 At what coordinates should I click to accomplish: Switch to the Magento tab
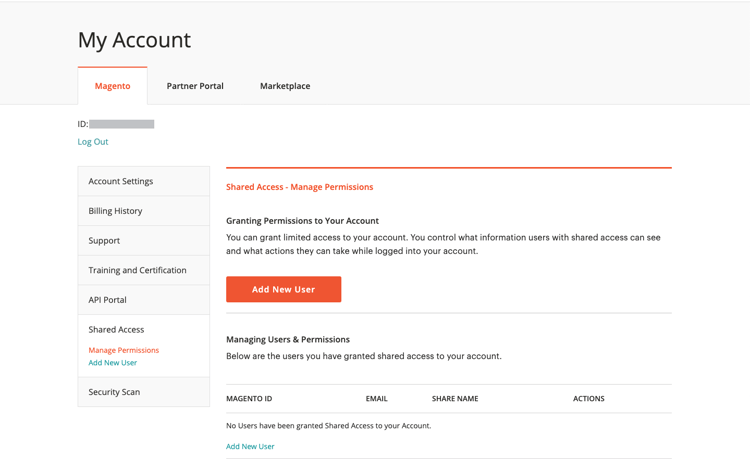[112, 86]
